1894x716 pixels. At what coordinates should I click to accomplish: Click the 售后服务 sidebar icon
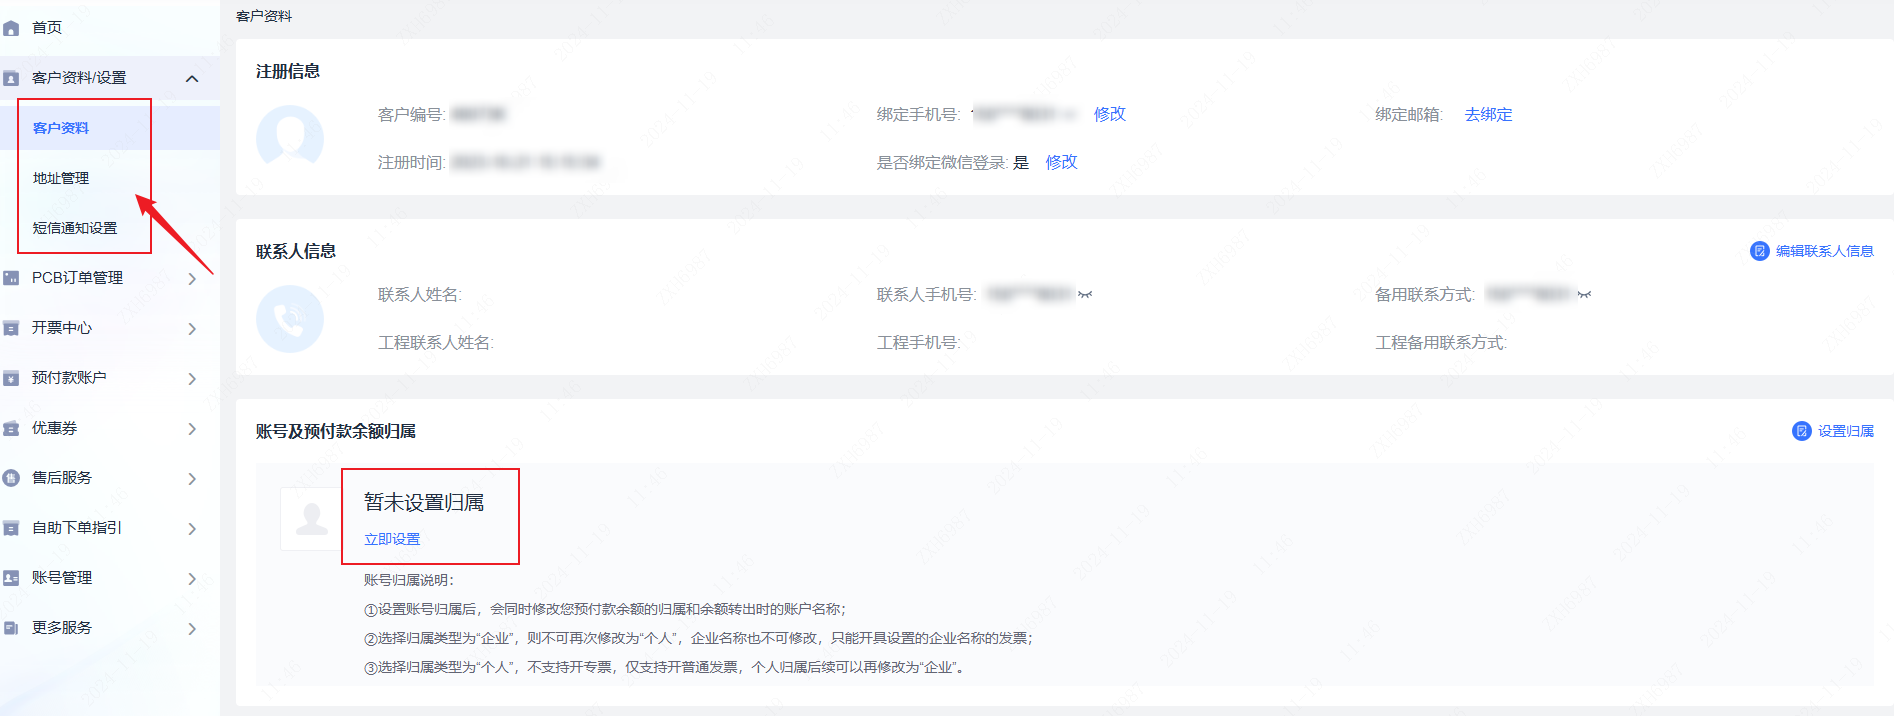click(x=11, y=478)
